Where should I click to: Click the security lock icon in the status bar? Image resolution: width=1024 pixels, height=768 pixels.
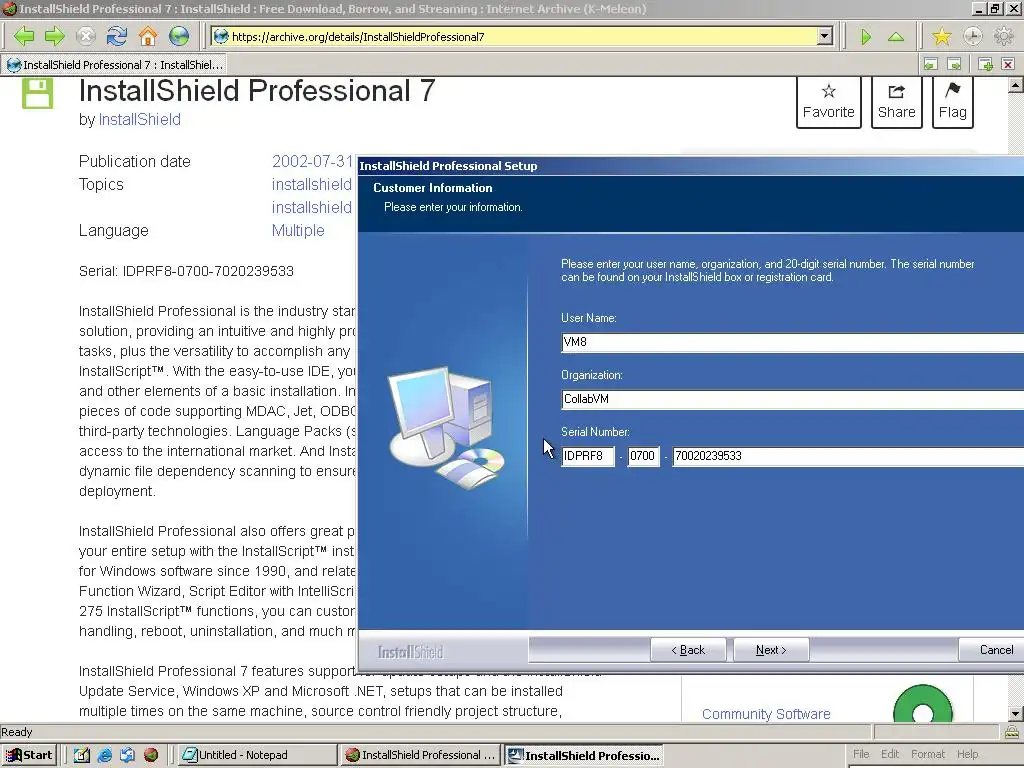[1012, 731]
